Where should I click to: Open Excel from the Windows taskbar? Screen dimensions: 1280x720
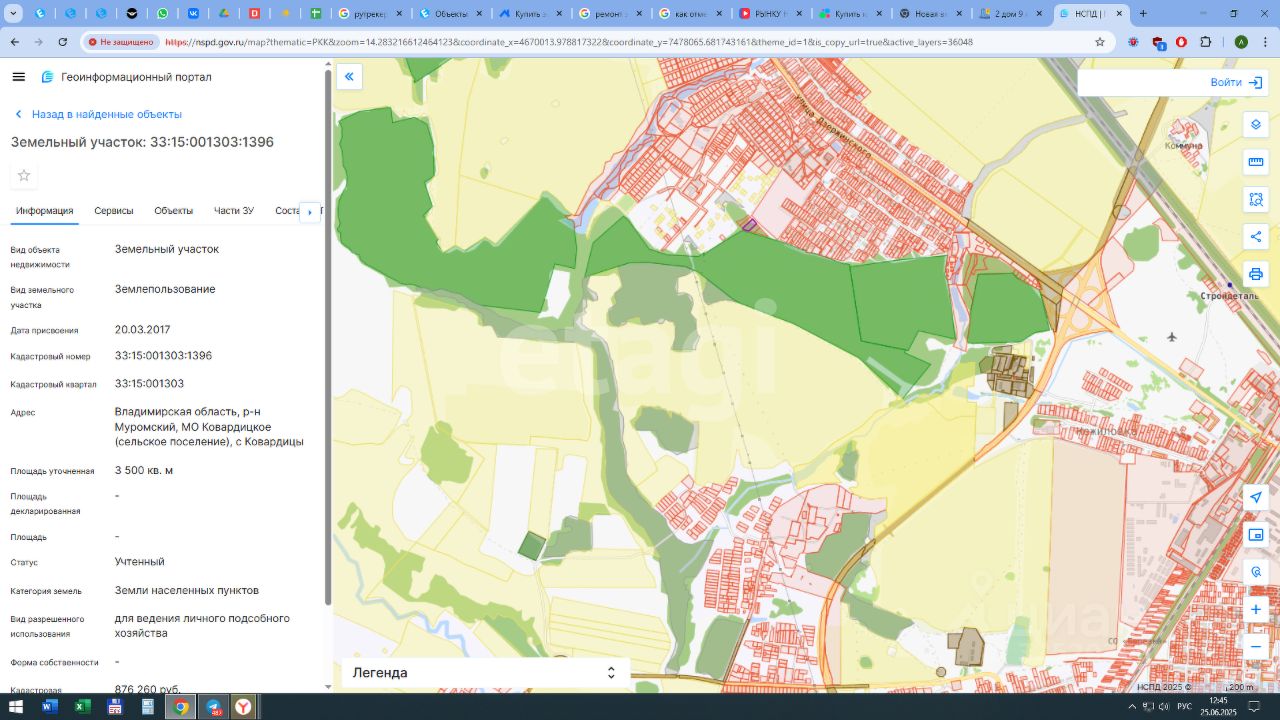pyautogui.click(x=83, y=707)
